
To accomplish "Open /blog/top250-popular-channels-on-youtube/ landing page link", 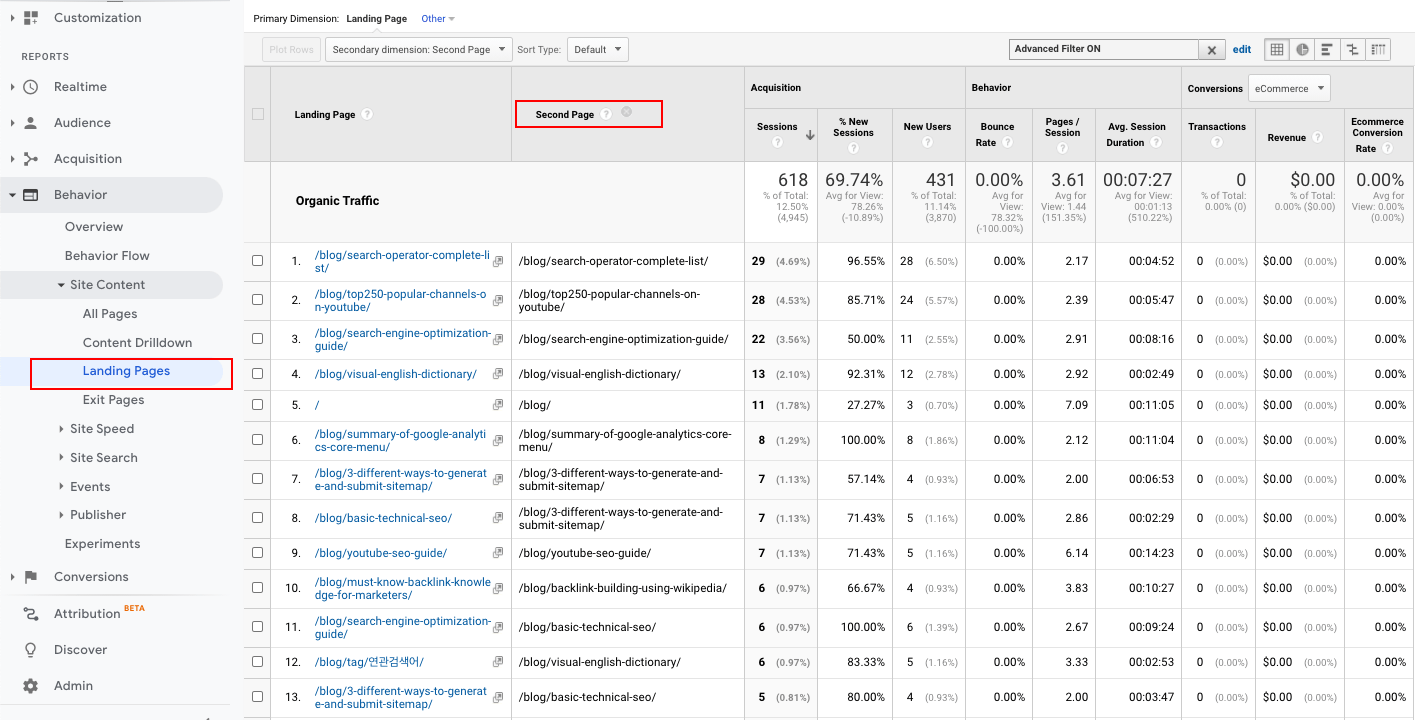I will coord(401,301).
